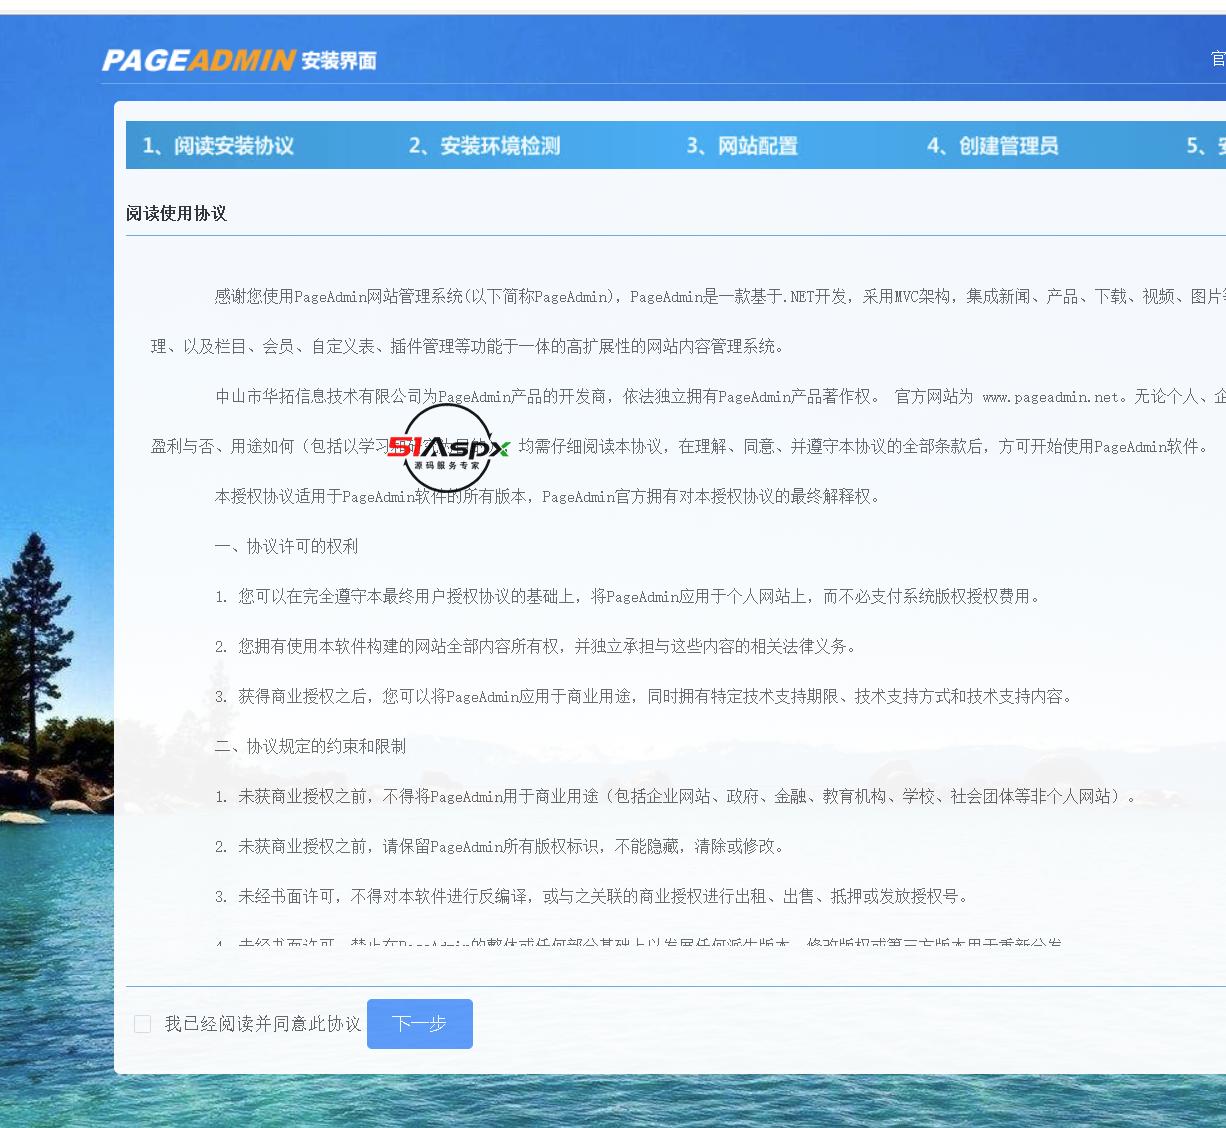
Task: Click the paragraph starting 感谢您使用PageAdmin
Action: pyautogui.click(x=688, y=322)
